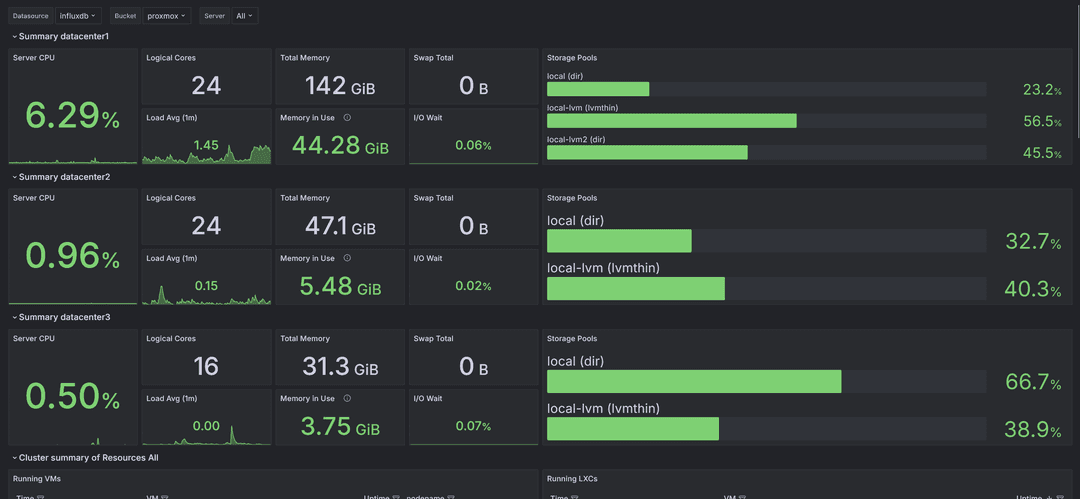Collapse Cluster summary of Resources All row

[14, 458]
